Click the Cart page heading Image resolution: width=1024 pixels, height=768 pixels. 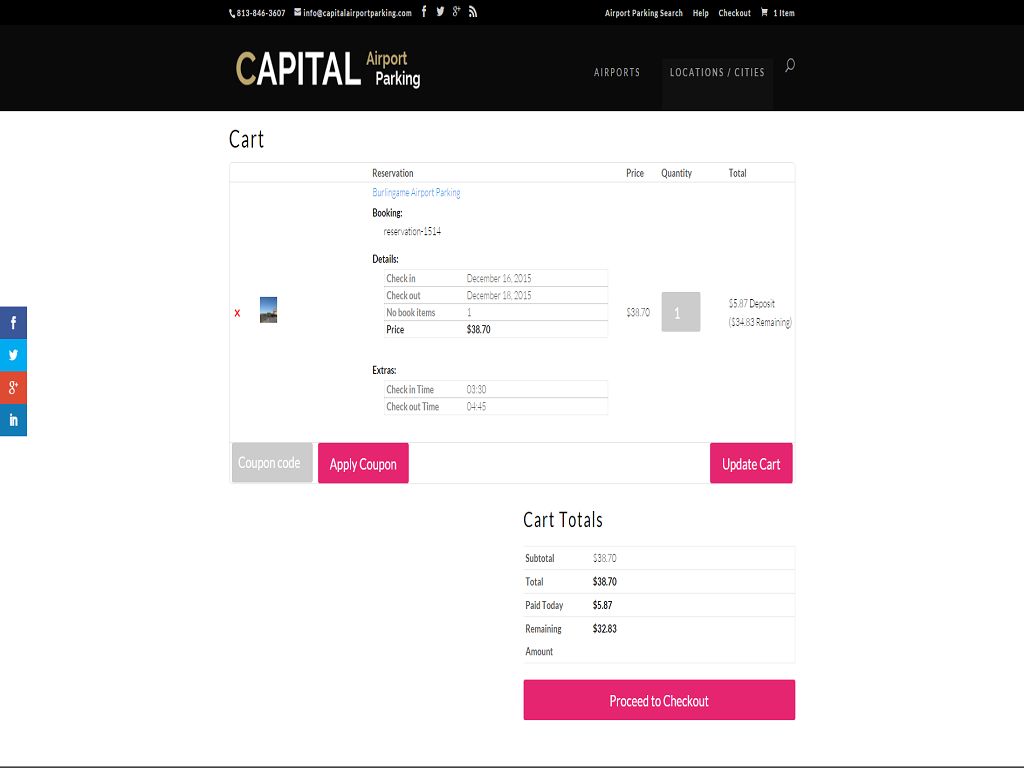tap(246, 139)
